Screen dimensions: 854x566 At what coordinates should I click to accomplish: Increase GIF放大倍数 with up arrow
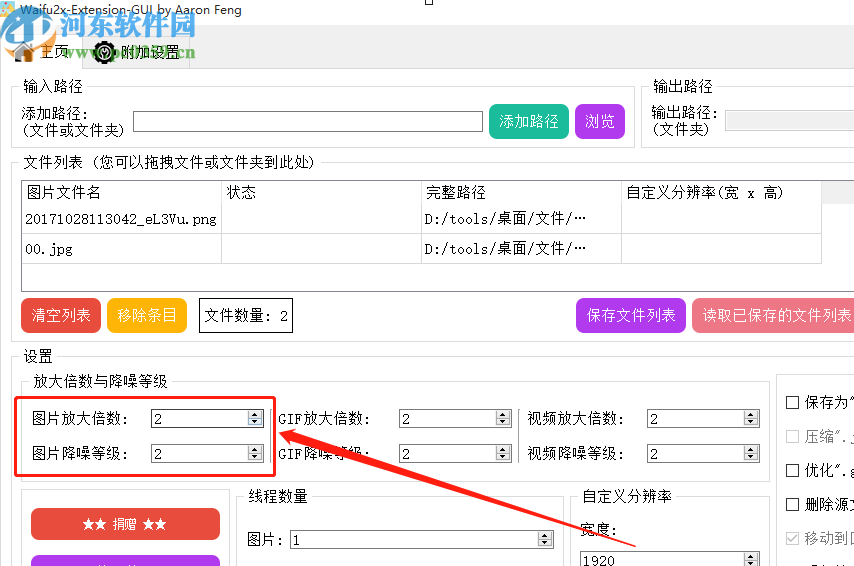[503, 415]
